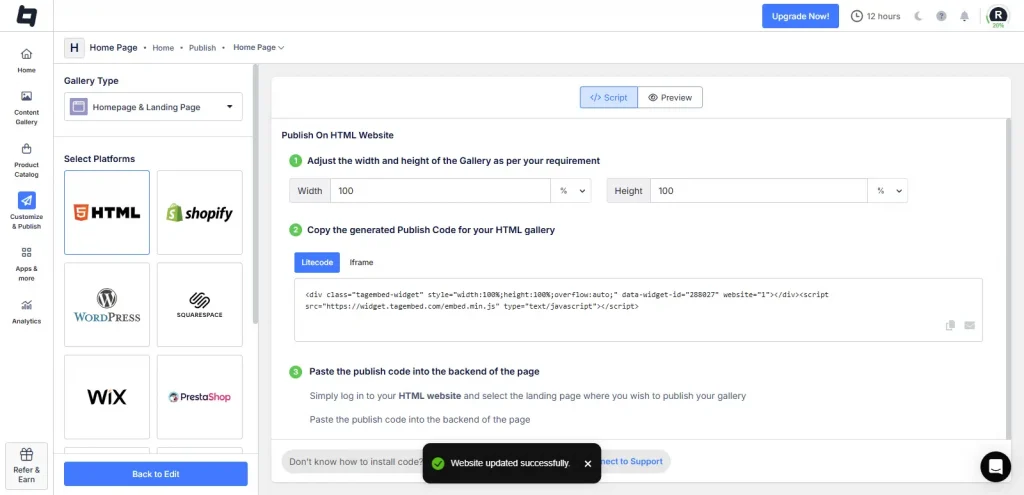Select the WordPress platform
Viewport: 1024px width, 495px height.
(107, 304)
